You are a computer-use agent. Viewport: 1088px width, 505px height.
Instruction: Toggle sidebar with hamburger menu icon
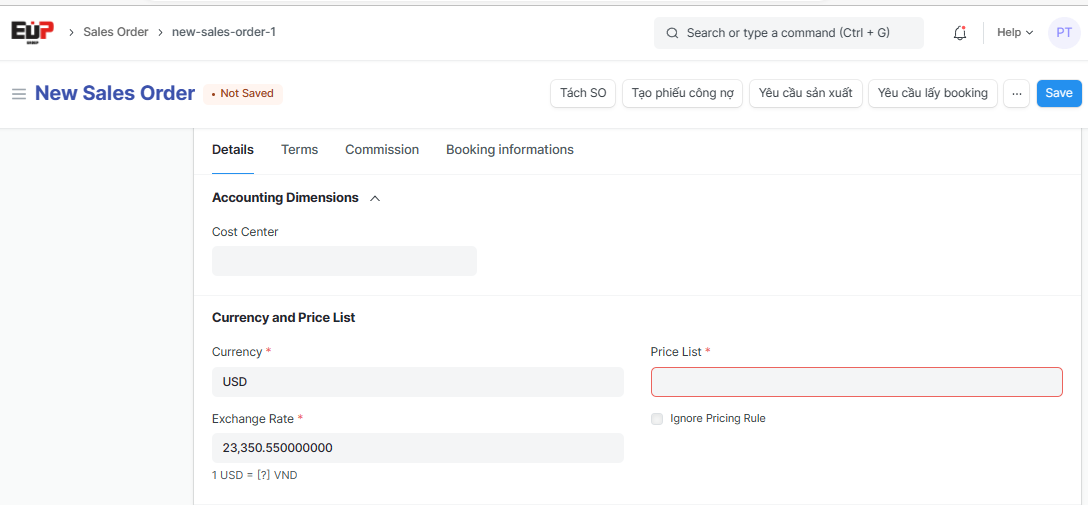(x=18, y=94)
